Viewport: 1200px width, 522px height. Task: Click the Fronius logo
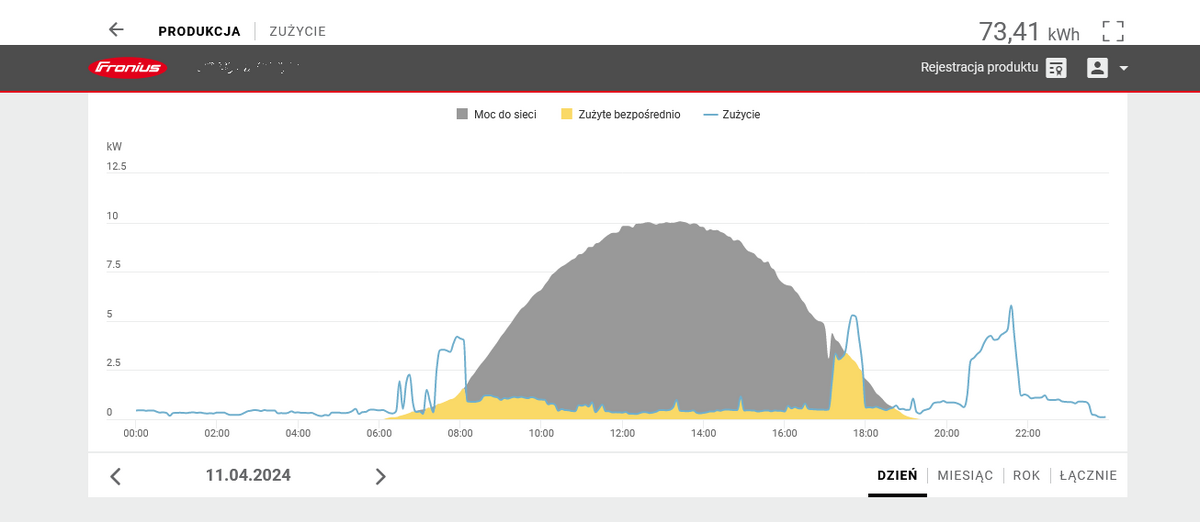click(128, 68)
